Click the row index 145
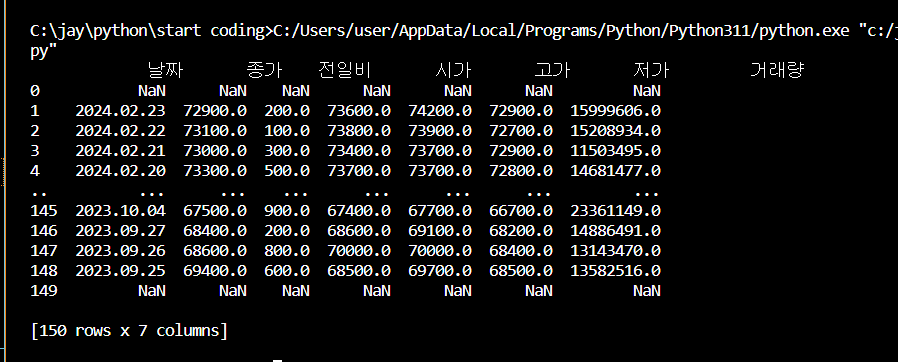Viewport: 898px width, 362px height. 44,211
